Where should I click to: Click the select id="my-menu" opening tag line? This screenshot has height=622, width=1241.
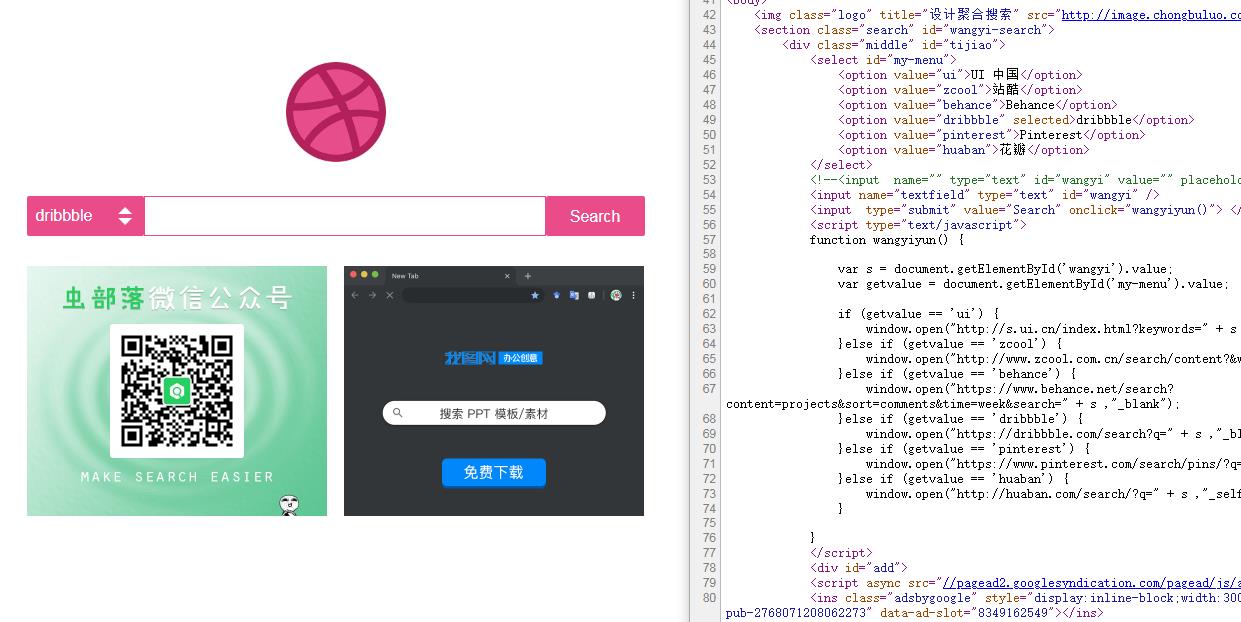pos(883,60)
